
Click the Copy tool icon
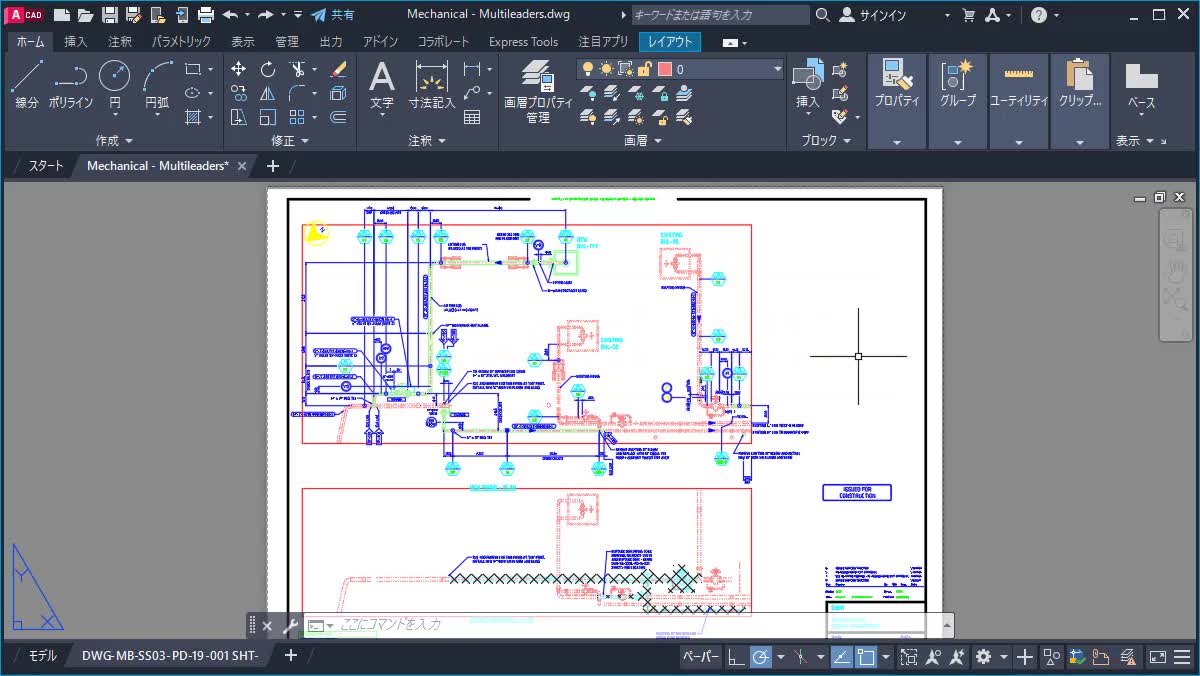(x=239, y=93)
